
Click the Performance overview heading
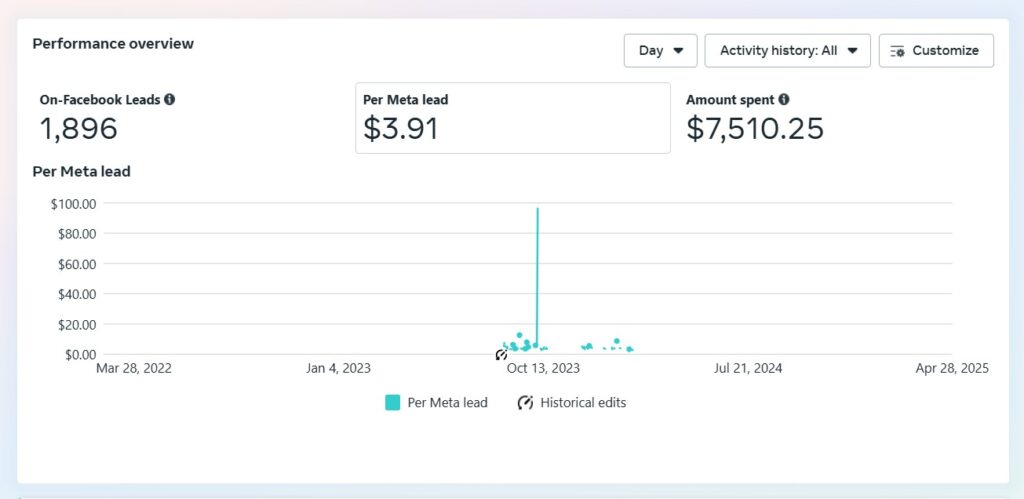pos(113,44)
